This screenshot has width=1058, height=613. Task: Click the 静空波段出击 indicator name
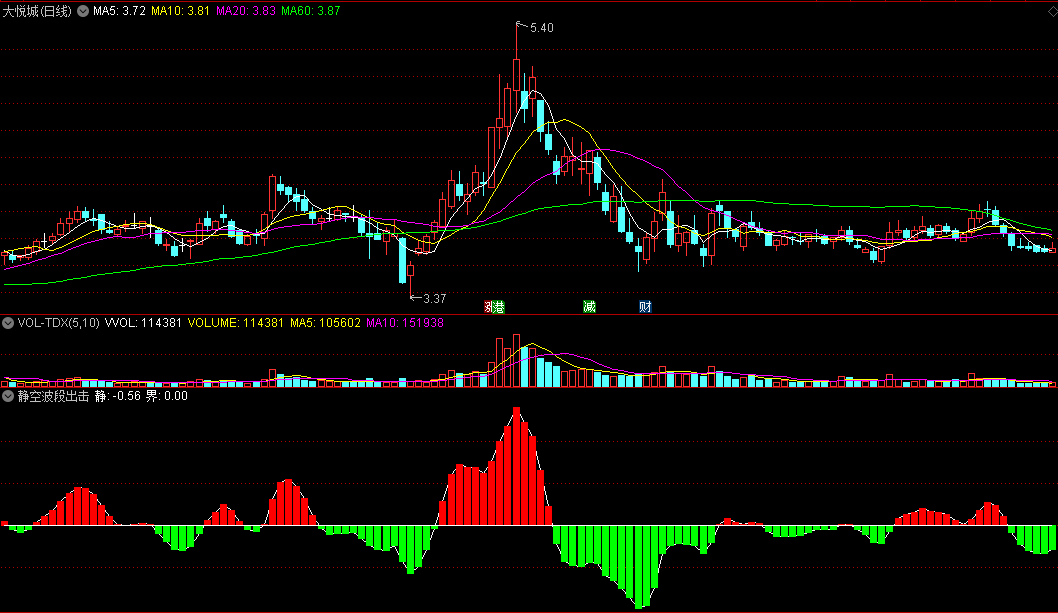(53, 396)
